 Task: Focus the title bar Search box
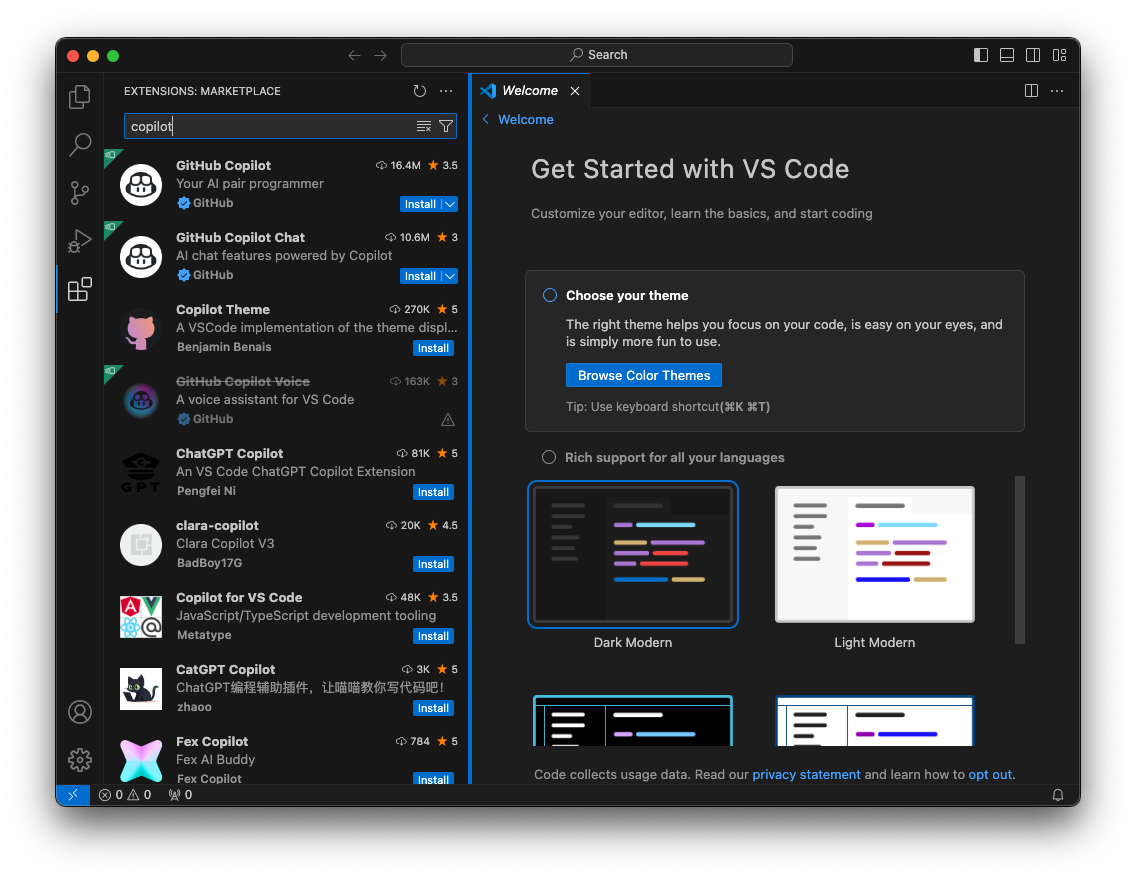[x=596, y=55]
